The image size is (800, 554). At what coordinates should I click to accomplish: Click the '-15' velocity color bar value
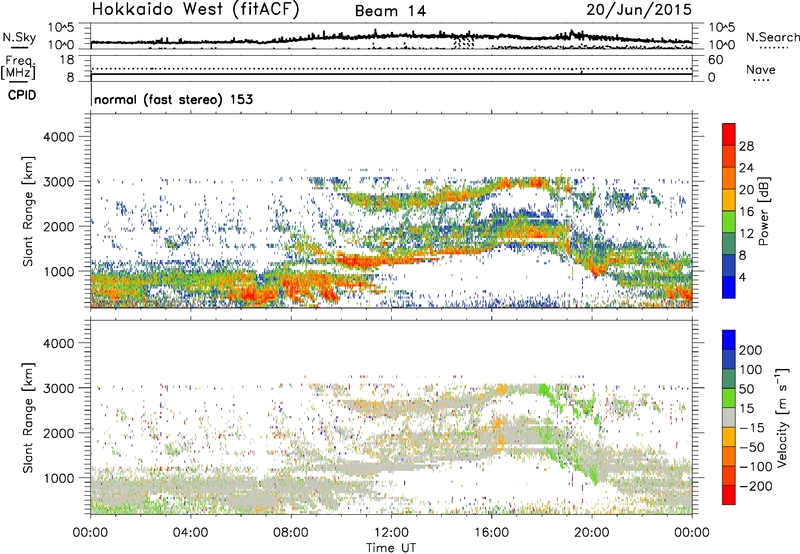(752, 428)
